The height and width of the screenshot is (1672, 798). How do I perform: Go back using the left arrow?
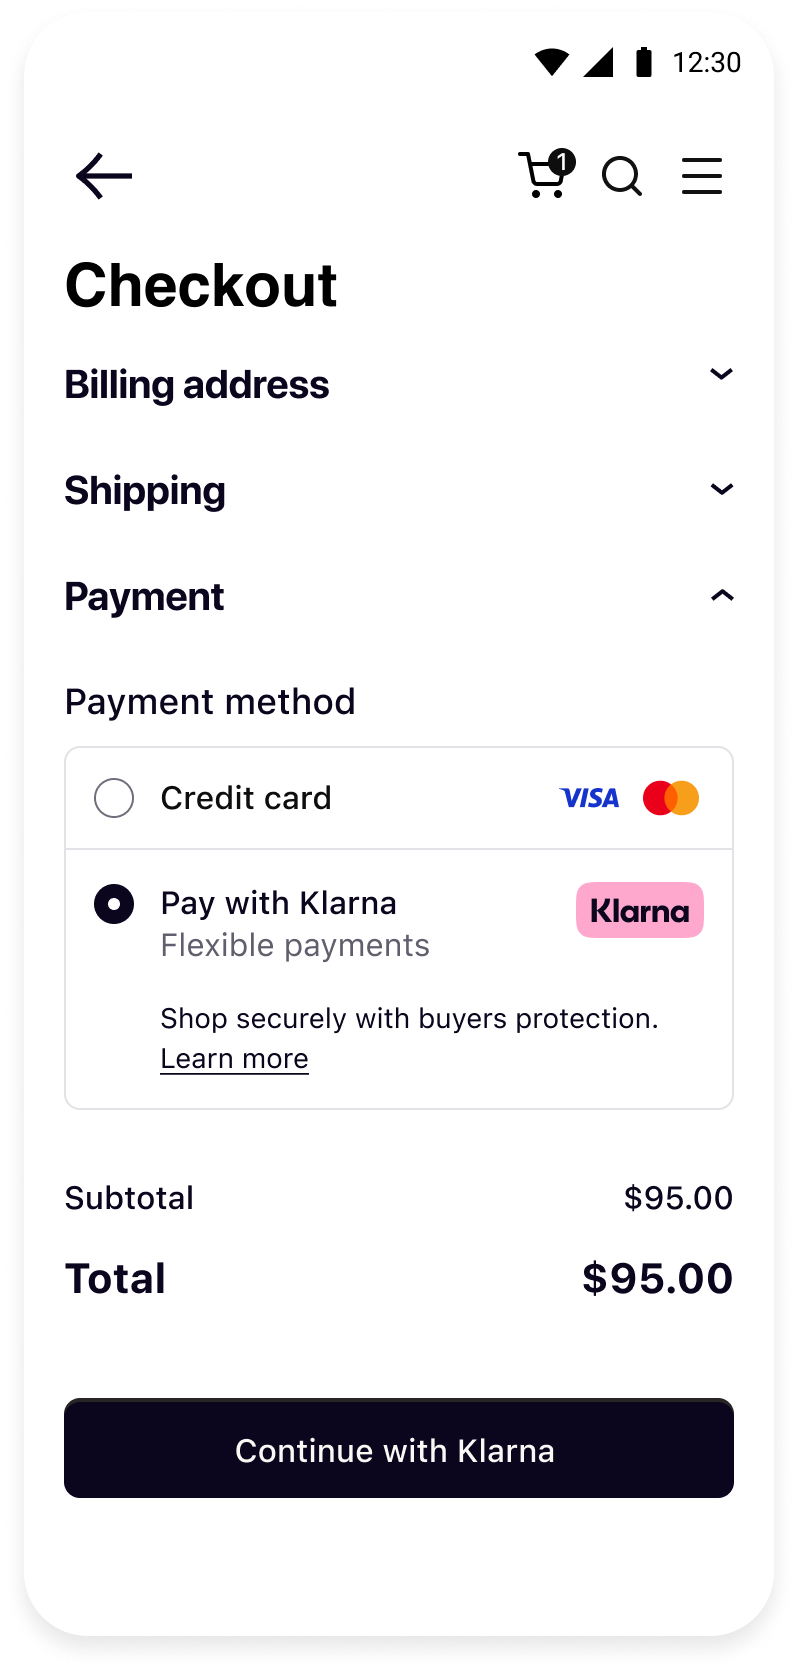point(104,176)
